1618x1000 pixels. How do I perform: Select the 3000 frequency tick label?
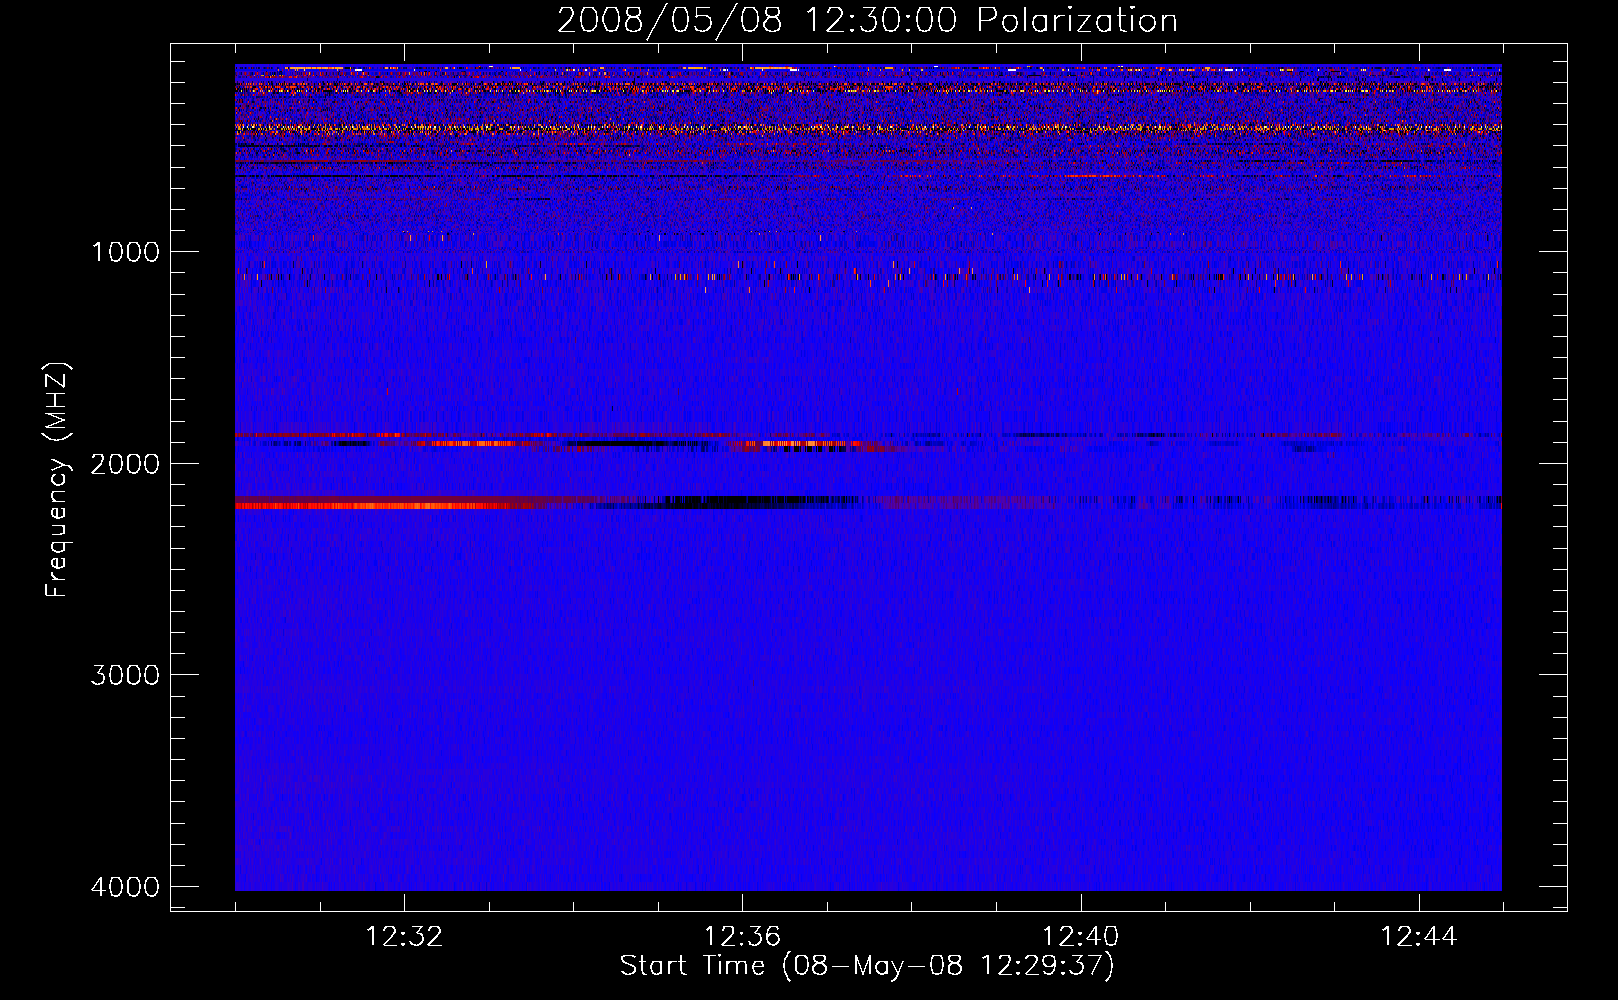[125, 675]
